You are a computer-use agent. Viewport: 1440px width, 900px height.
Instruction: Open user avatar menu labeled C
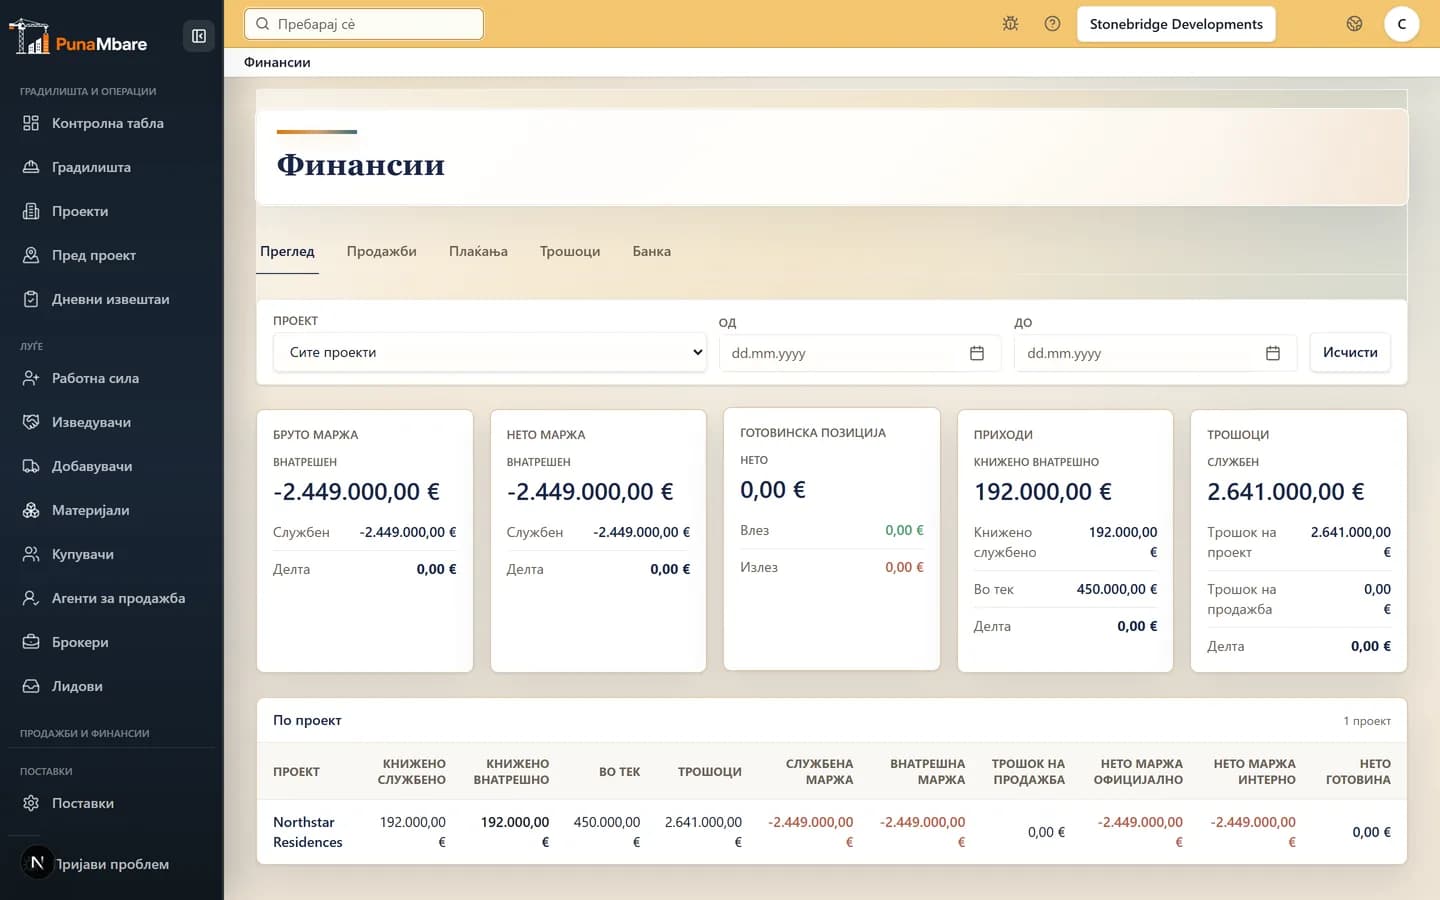pyautogui.click(x=1401, y=24)
